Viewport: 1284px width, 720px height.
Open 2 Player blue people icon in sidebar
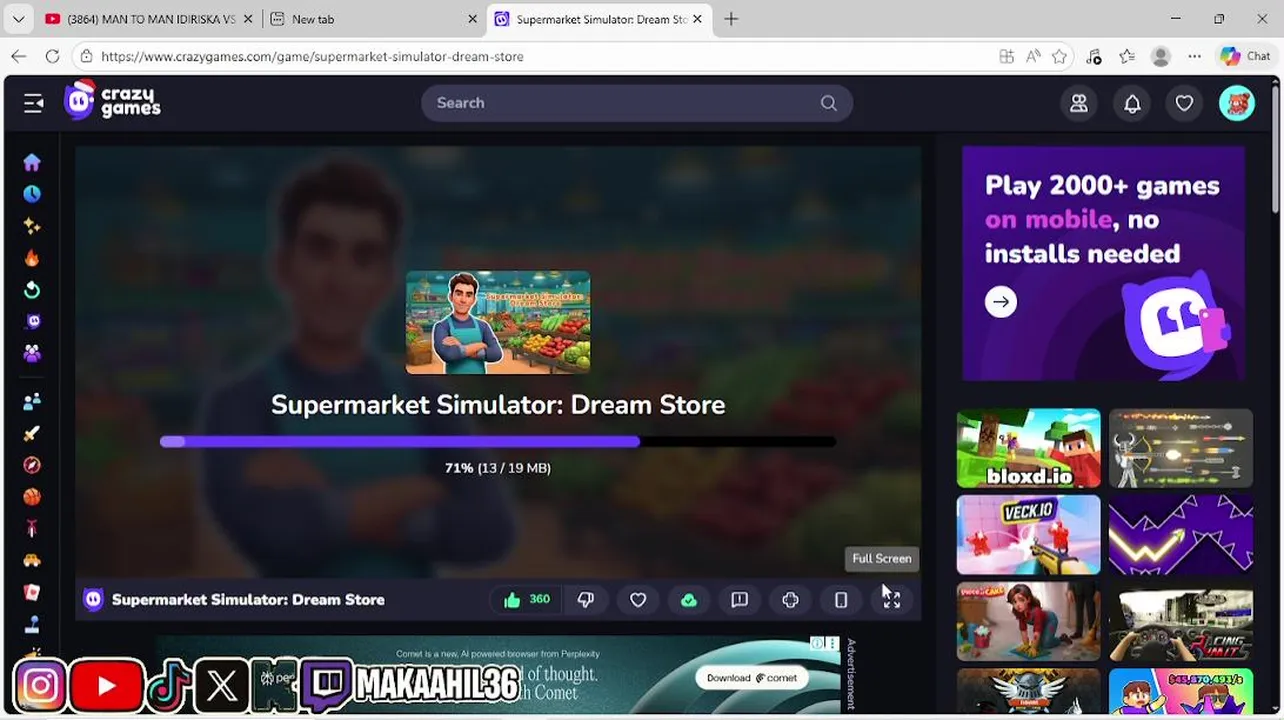pyautogui.click(x=32, y=401)
